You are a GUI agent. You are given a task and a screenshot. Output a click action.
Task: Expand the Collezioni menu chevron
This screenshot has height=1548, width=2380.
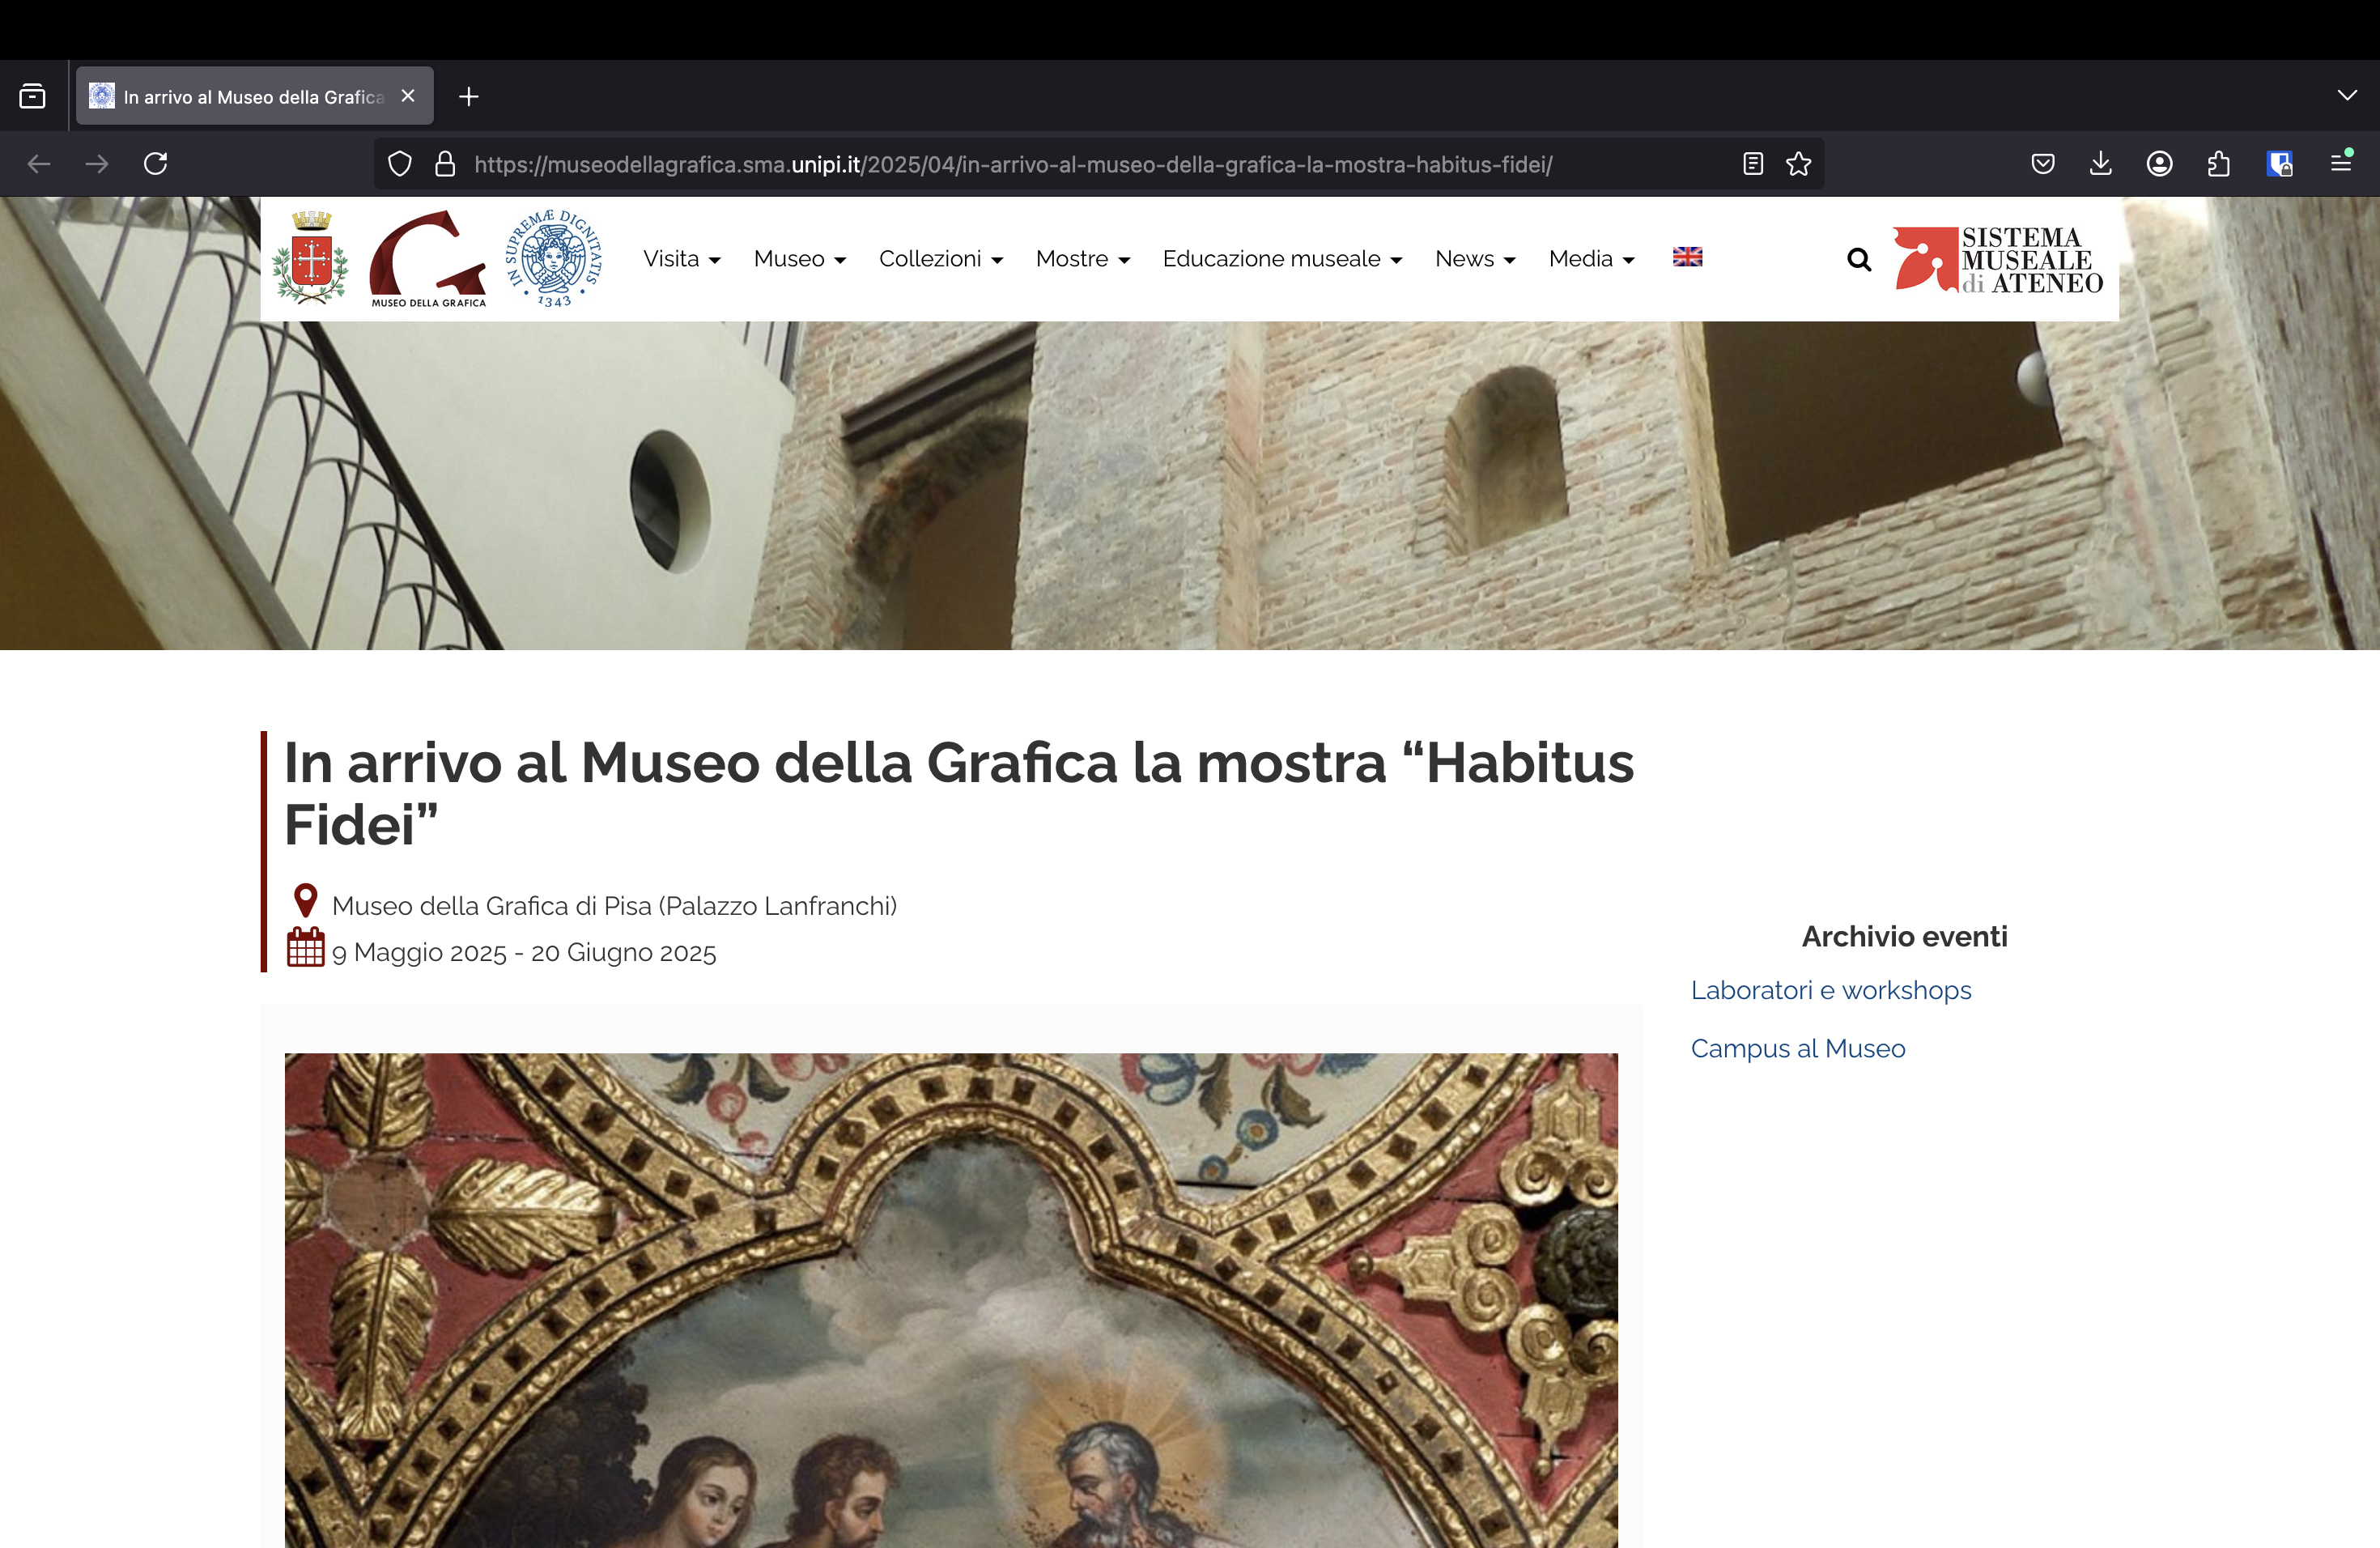pyautogui.click(x=998, y=260)
